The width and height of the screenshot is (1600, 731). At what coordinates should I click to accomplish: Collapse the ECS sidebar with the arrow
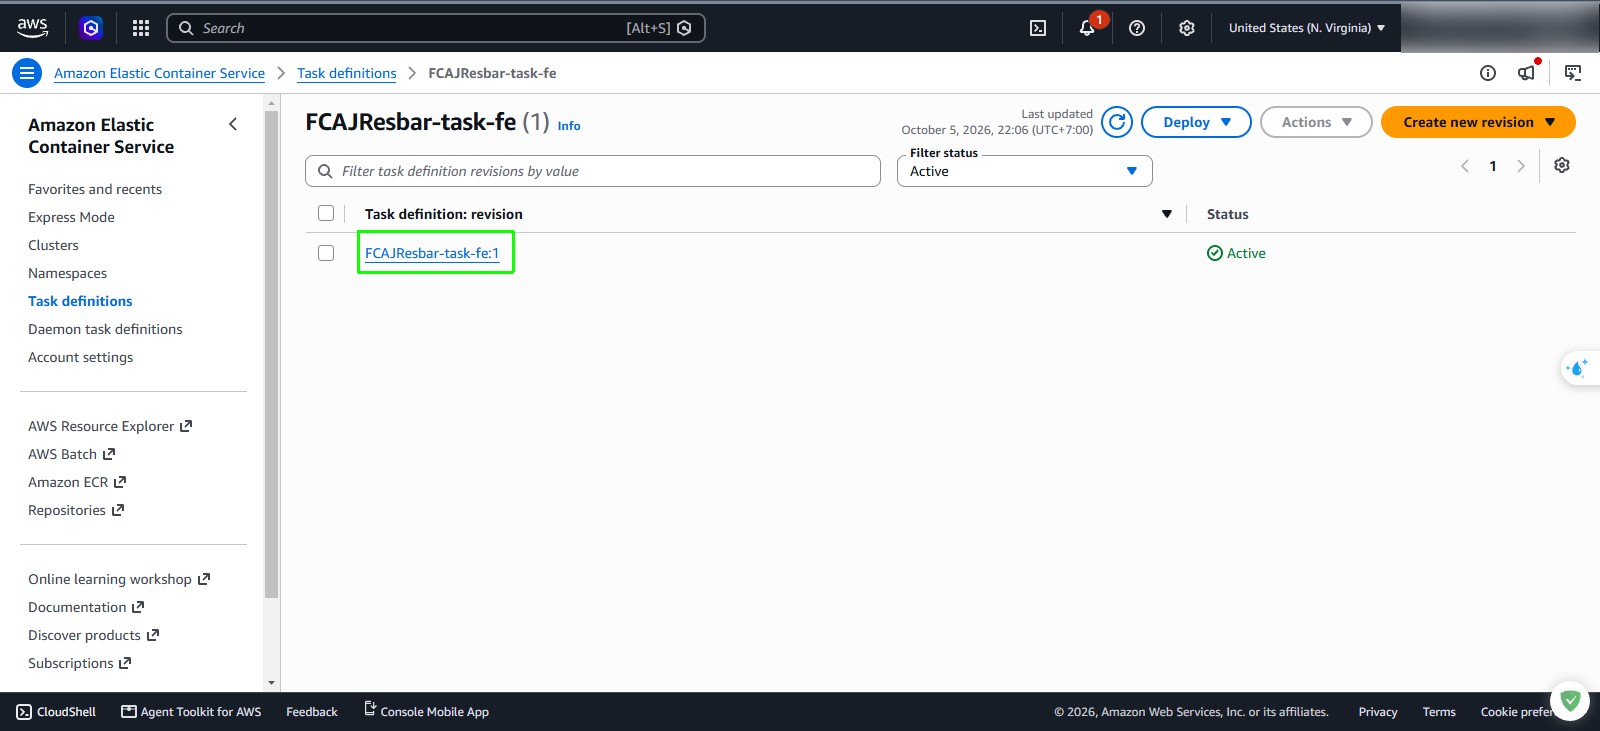pos(233,124)
